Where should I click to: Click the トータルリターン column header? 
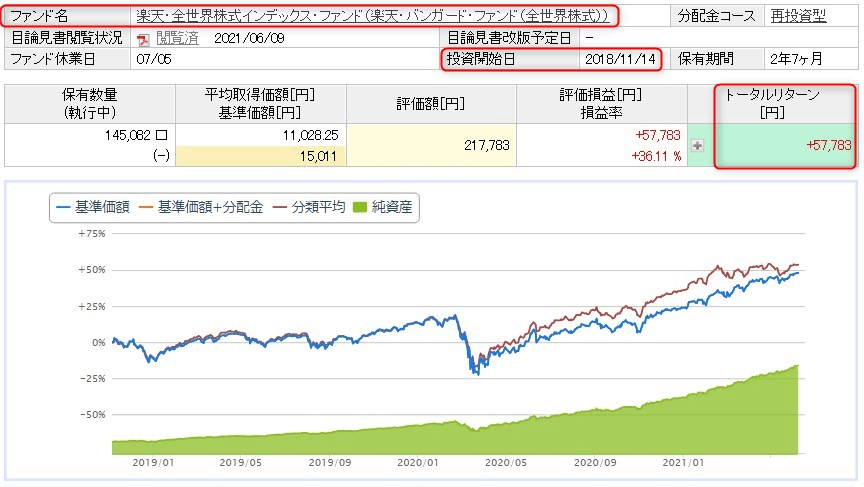coord(773,104)
